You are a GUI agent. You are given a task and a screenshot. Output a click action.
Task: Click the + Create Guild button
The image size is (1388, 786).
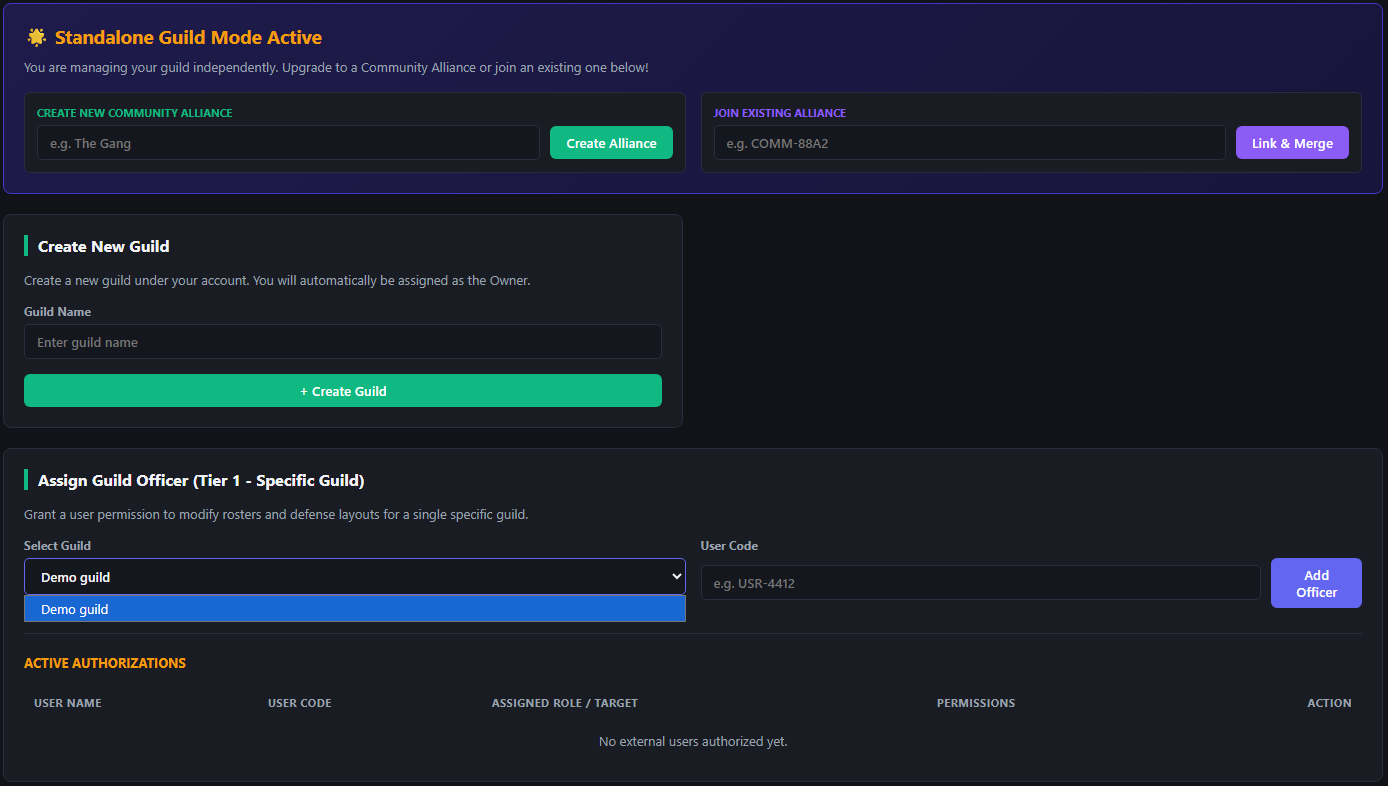tap(343, 391)
